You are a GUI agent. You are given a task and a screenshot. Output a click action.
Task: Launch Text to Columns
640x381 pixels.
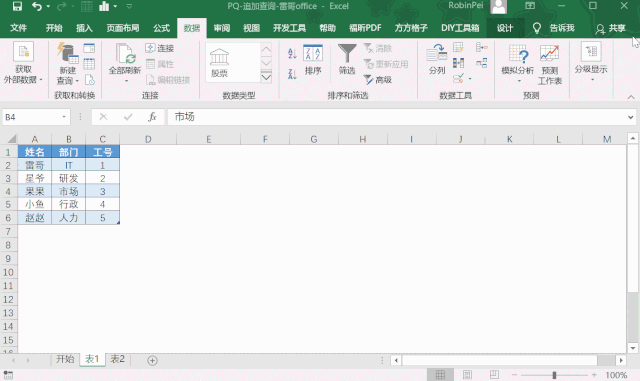(x=437, y=60)
